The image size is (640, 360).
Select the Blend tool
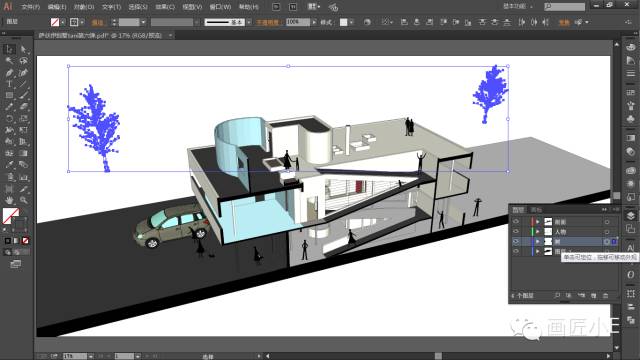24,165
